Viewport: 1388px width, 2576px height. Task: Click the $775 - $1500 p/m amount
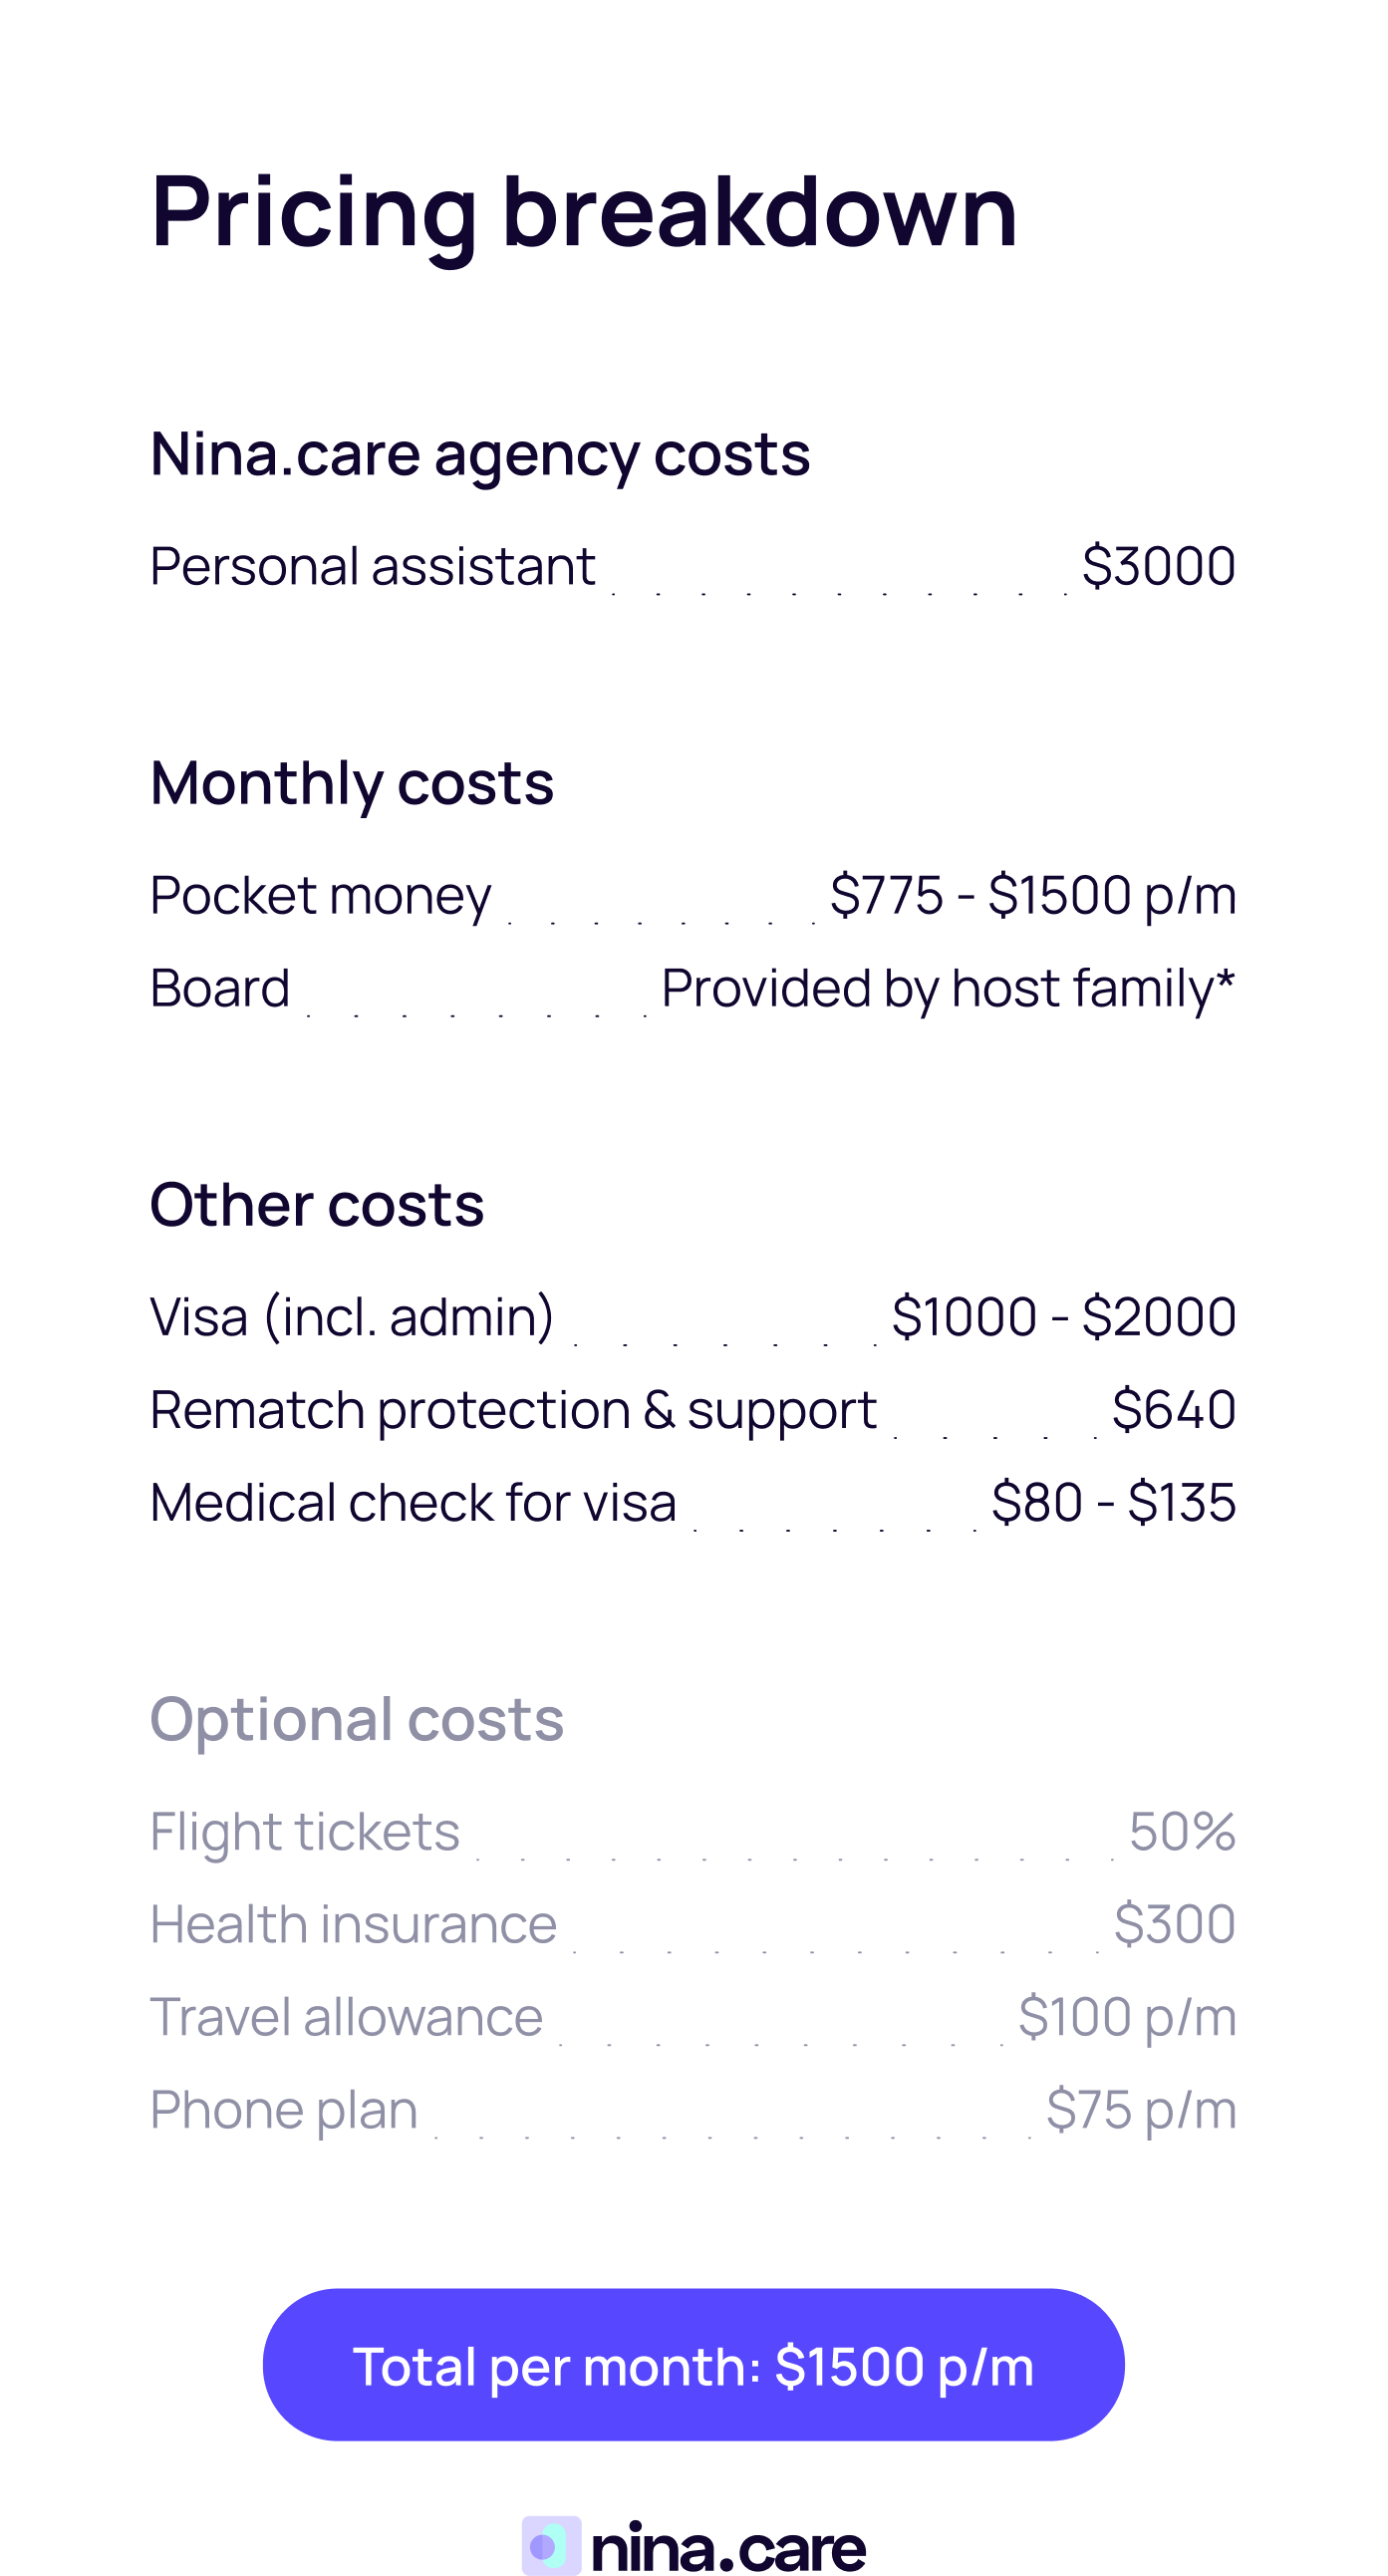[1032, 894]
